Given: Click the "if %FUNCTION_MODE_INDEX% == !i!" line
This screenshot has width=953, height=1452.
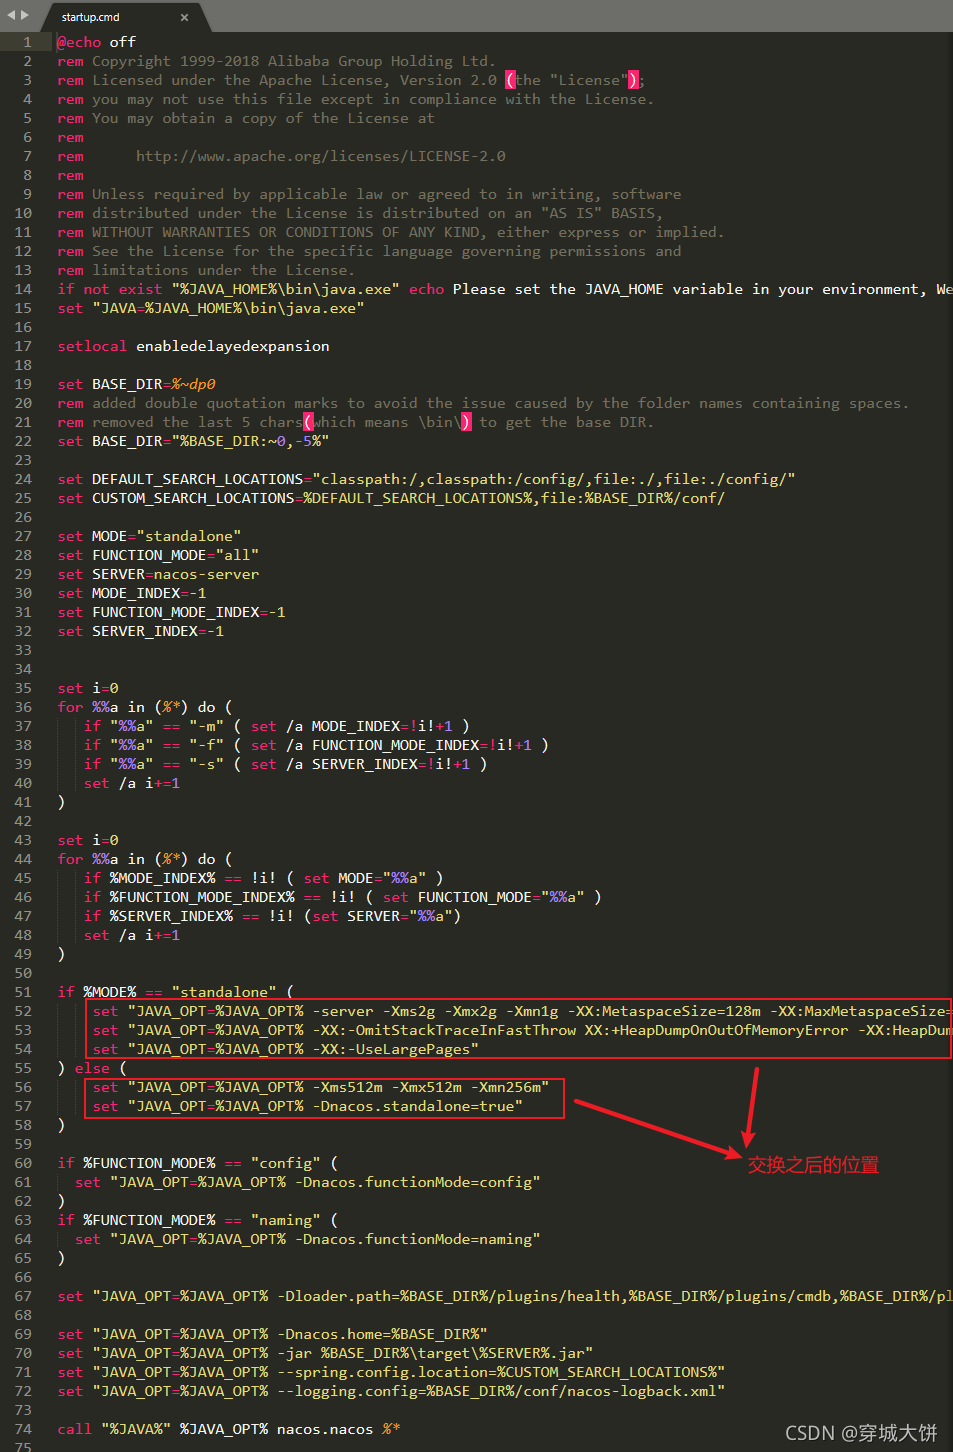Looking at the screenshot, I should [x=343, y=897].
